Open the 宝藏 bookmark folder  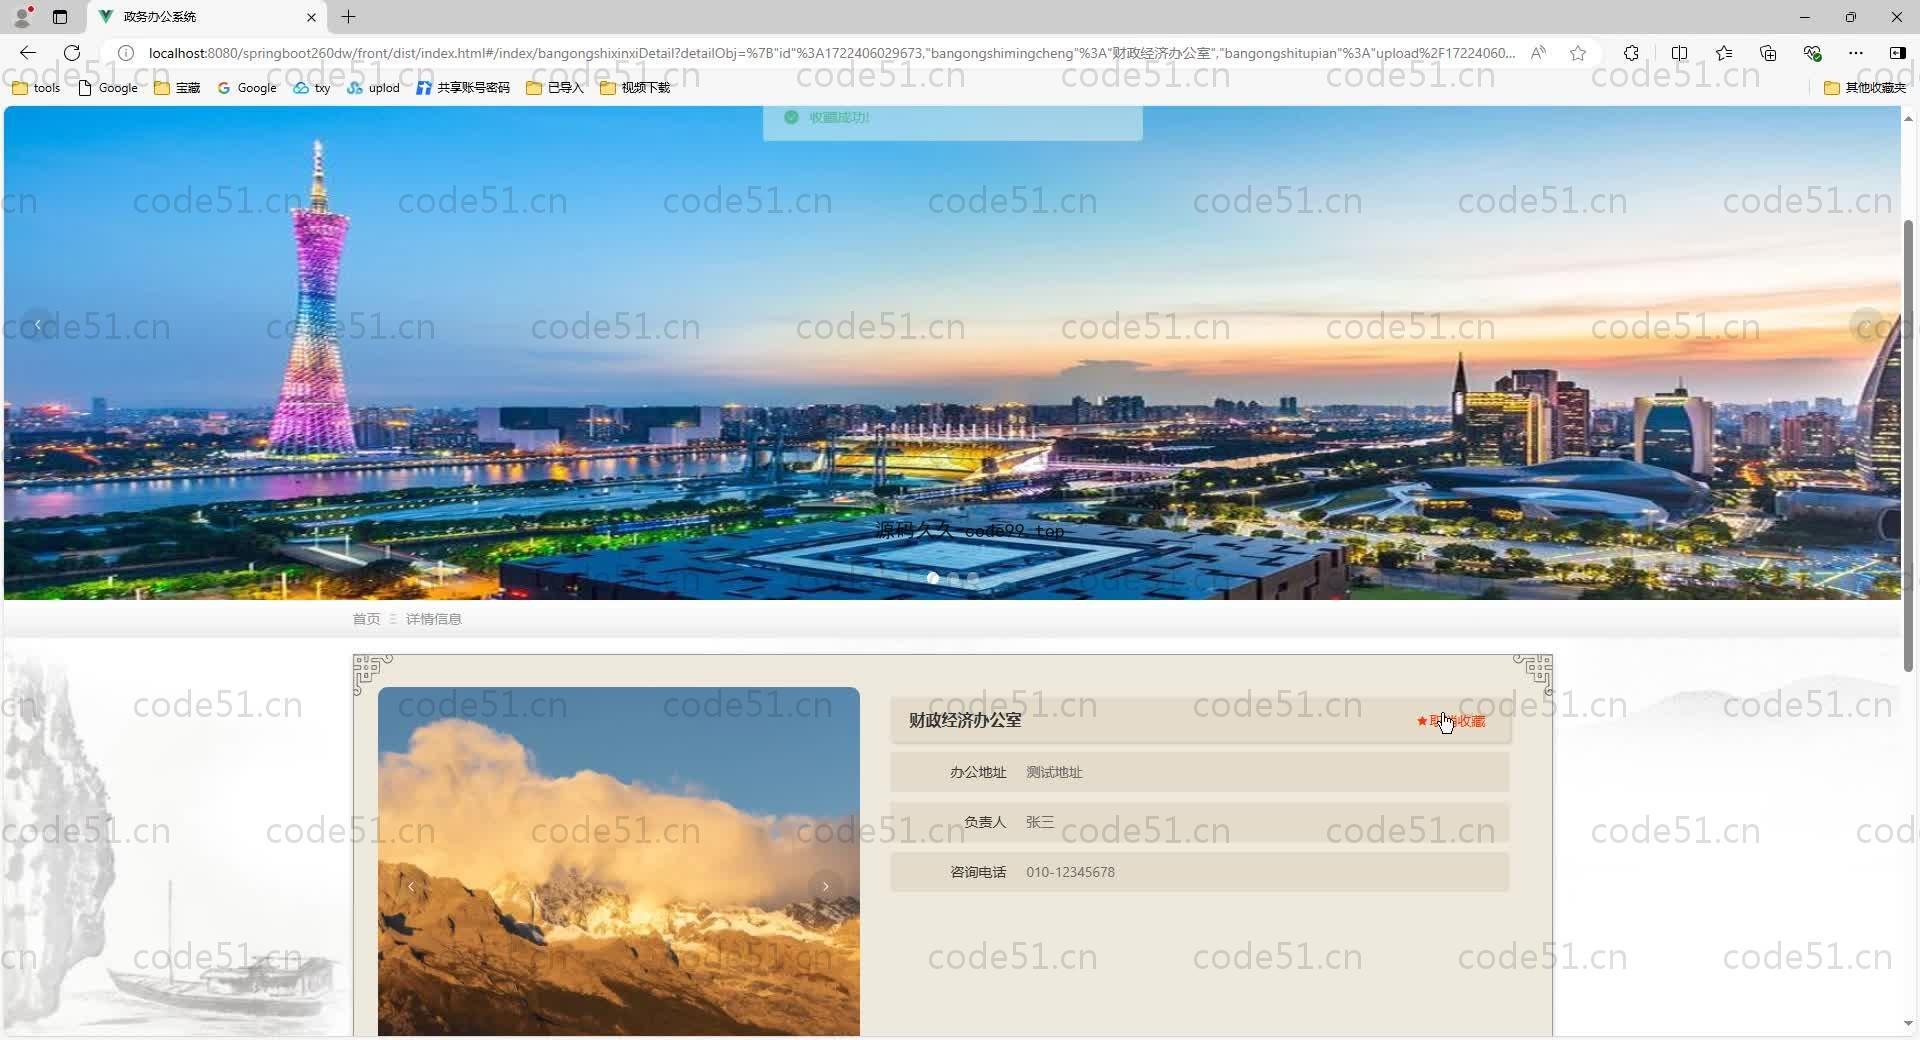177,88
